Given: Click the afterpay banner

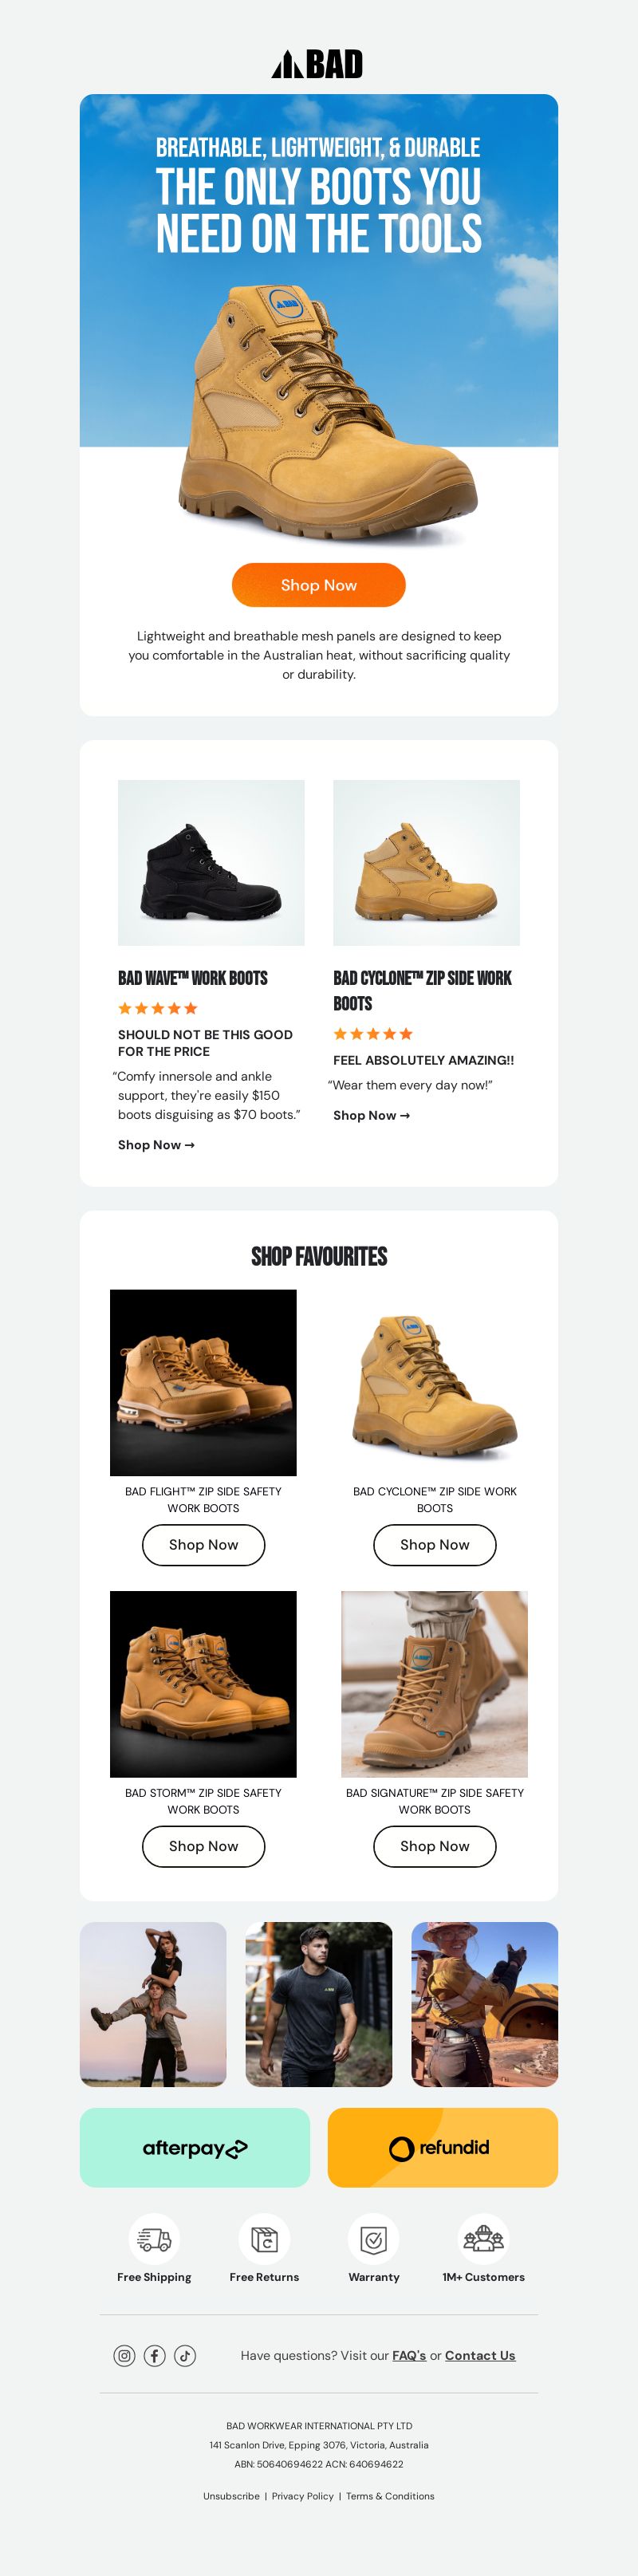Looking at the screenshot, I should 195,2147.
